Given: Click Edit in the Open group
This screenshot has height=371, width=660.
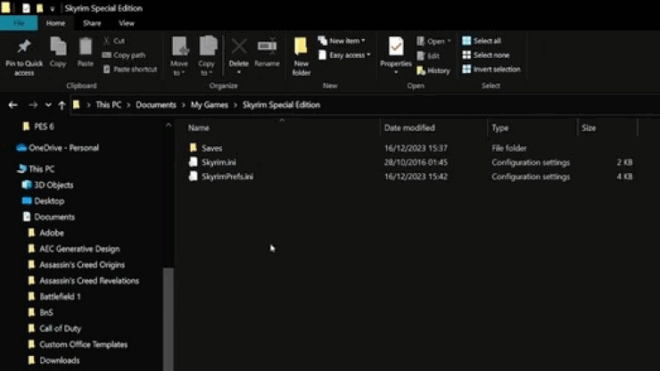Looking at the screenshot, I should click(428, 56).
